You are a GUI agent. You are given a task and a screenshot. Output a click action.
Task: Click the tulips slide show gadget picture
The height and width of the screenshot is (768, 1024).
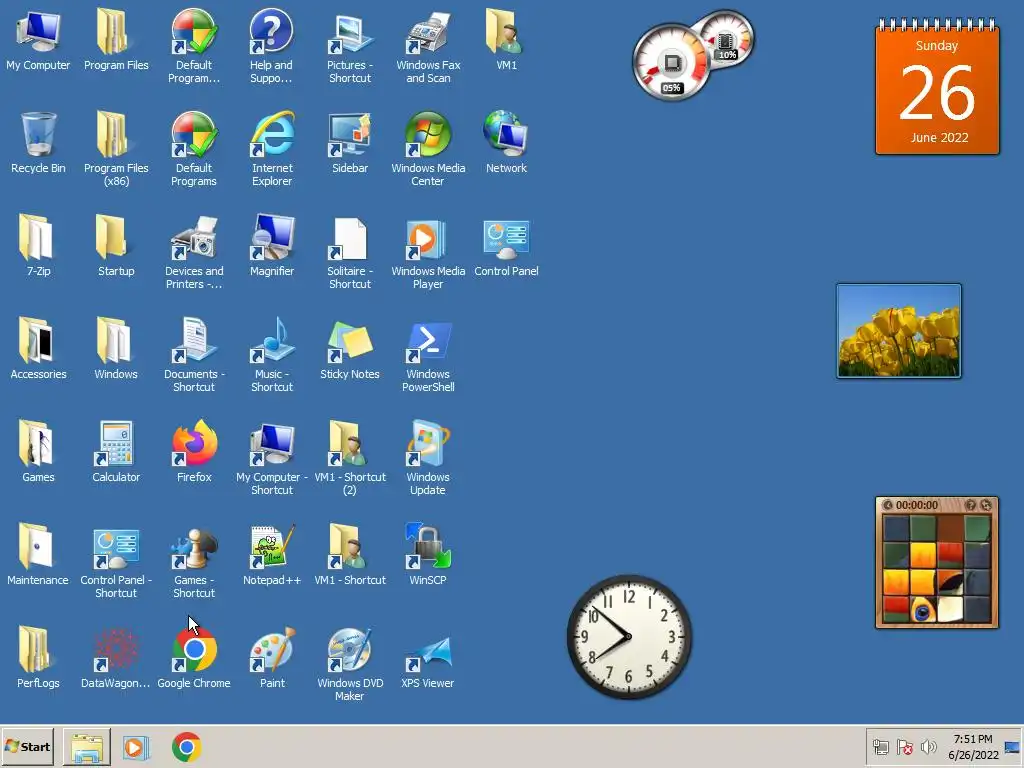899,330
